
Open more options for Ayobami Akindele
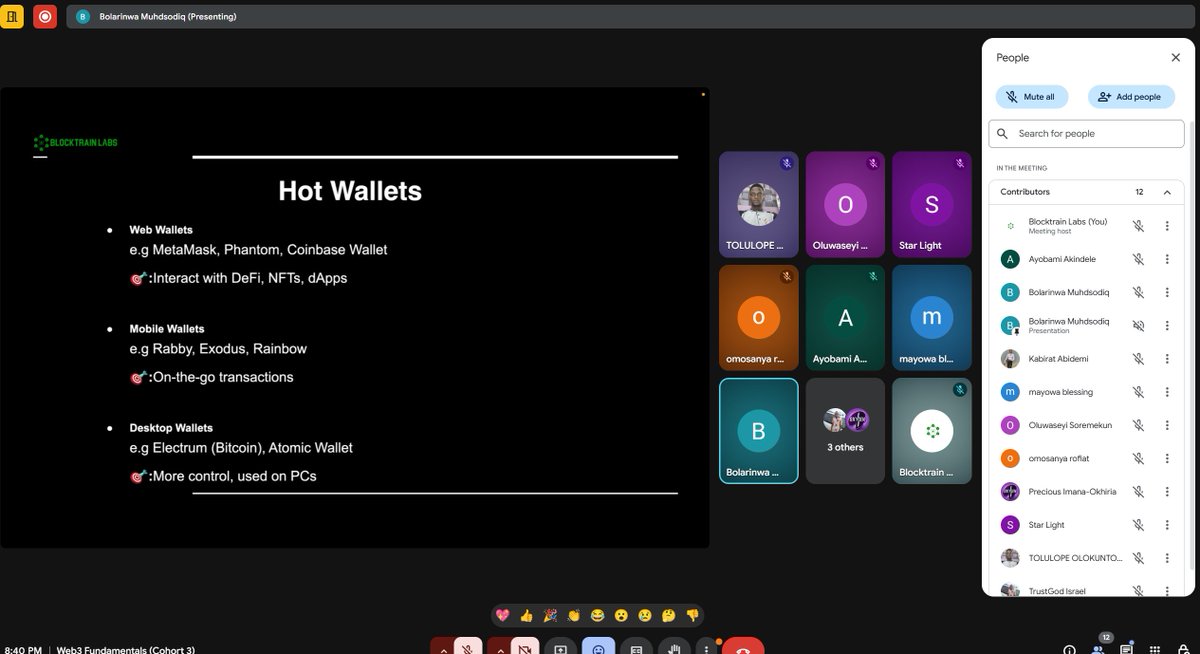coord(1167,259)
